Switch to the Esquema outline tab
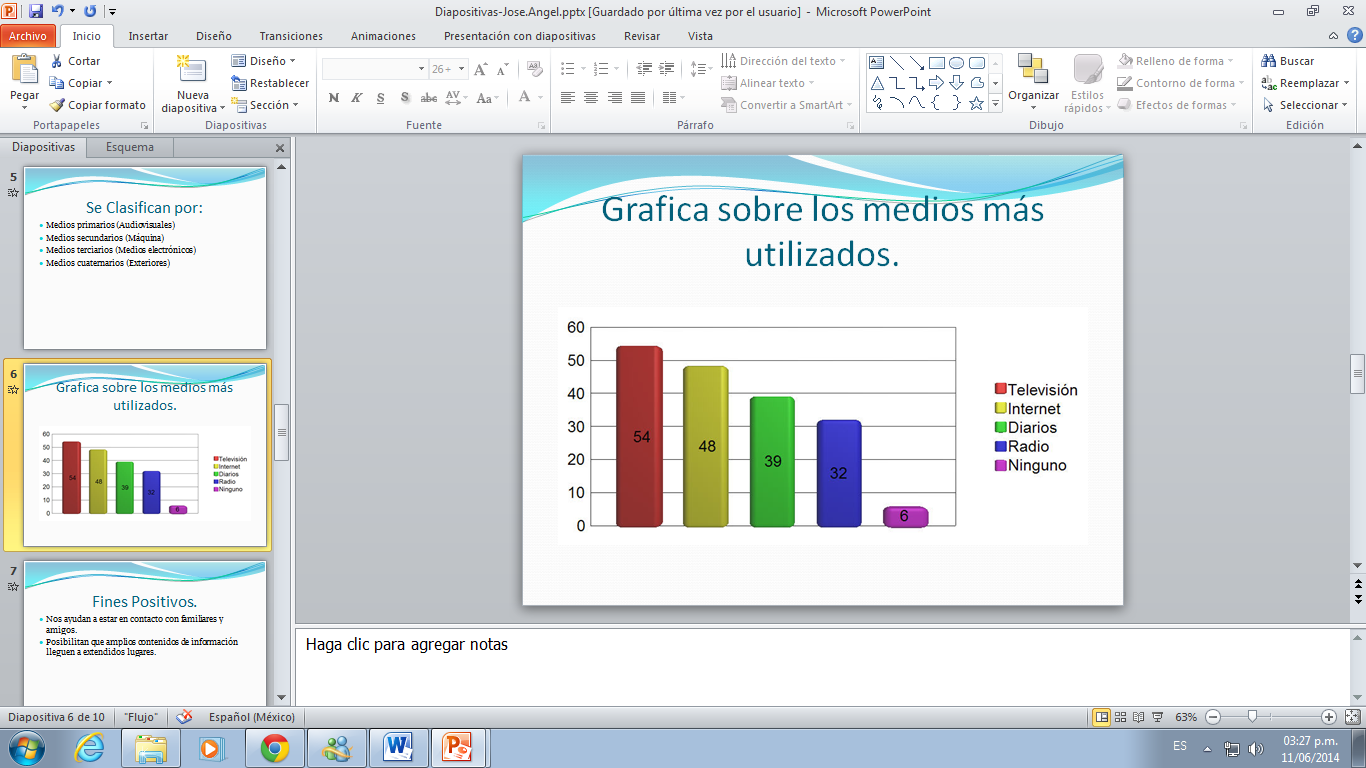 click(x=130, y=147)
